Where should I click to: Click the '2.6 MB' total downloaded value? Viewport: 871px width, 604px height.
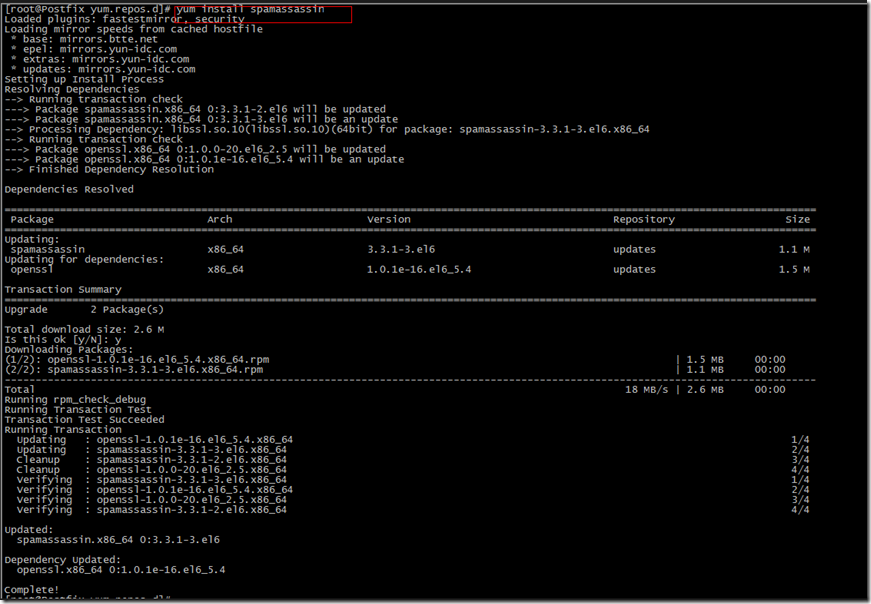click(x=705, y=389)
